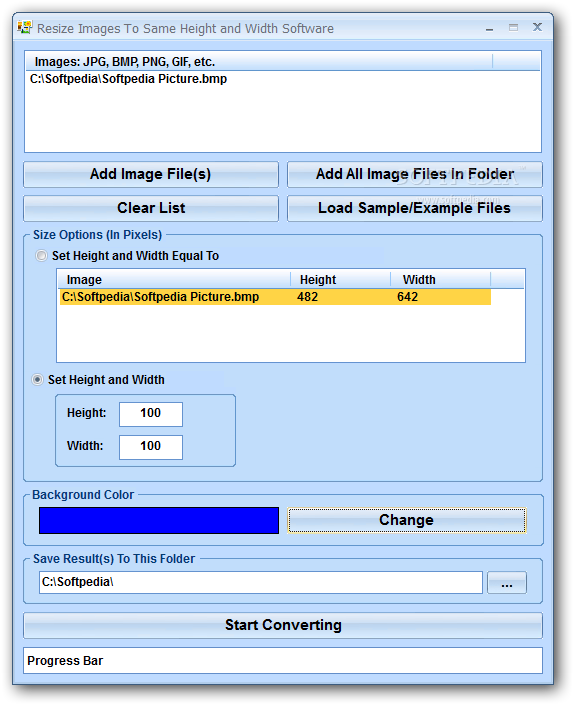574x705 pixels.
Task: Maximize the Resize Images window
Action: (x=513, y=28)
